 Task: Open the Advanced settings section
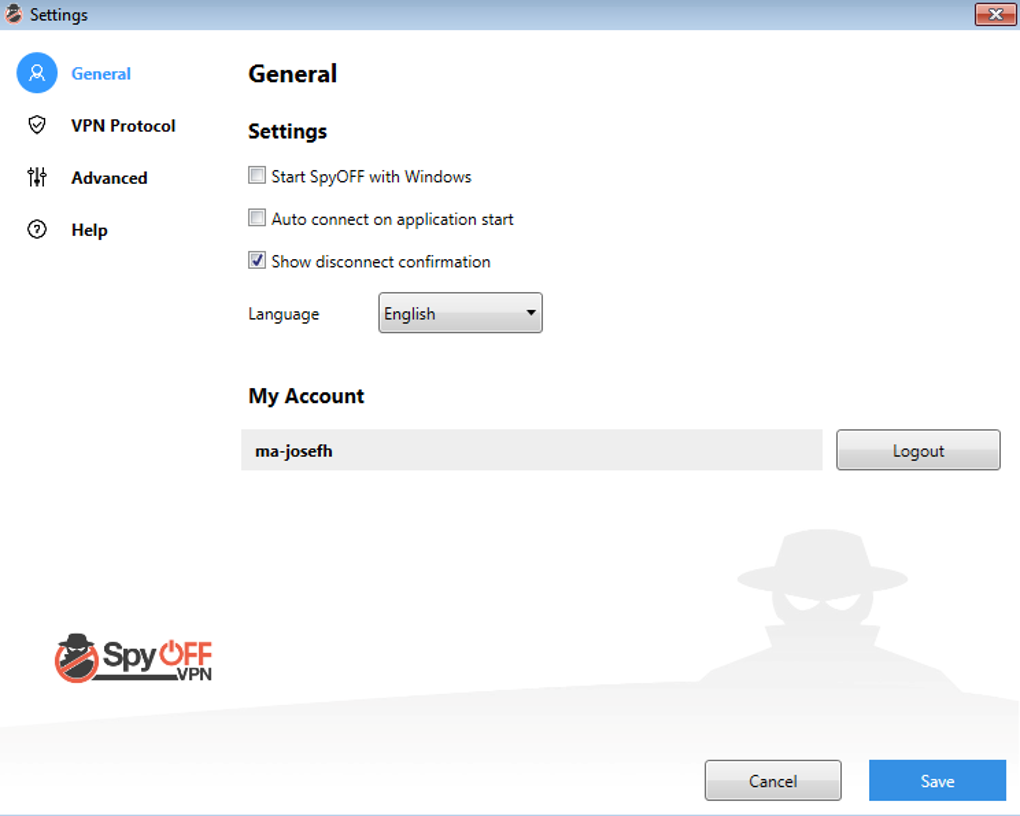coord(109,178)
